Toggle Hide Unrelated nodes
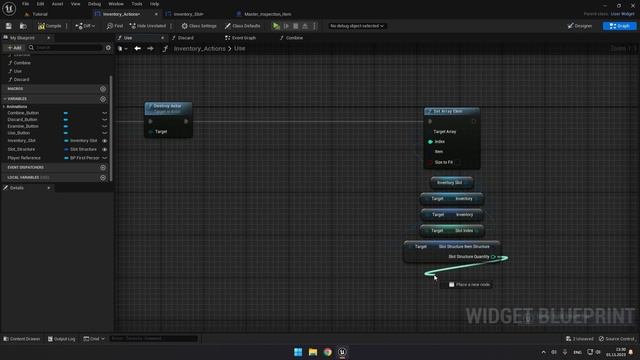 coord(147,26)
